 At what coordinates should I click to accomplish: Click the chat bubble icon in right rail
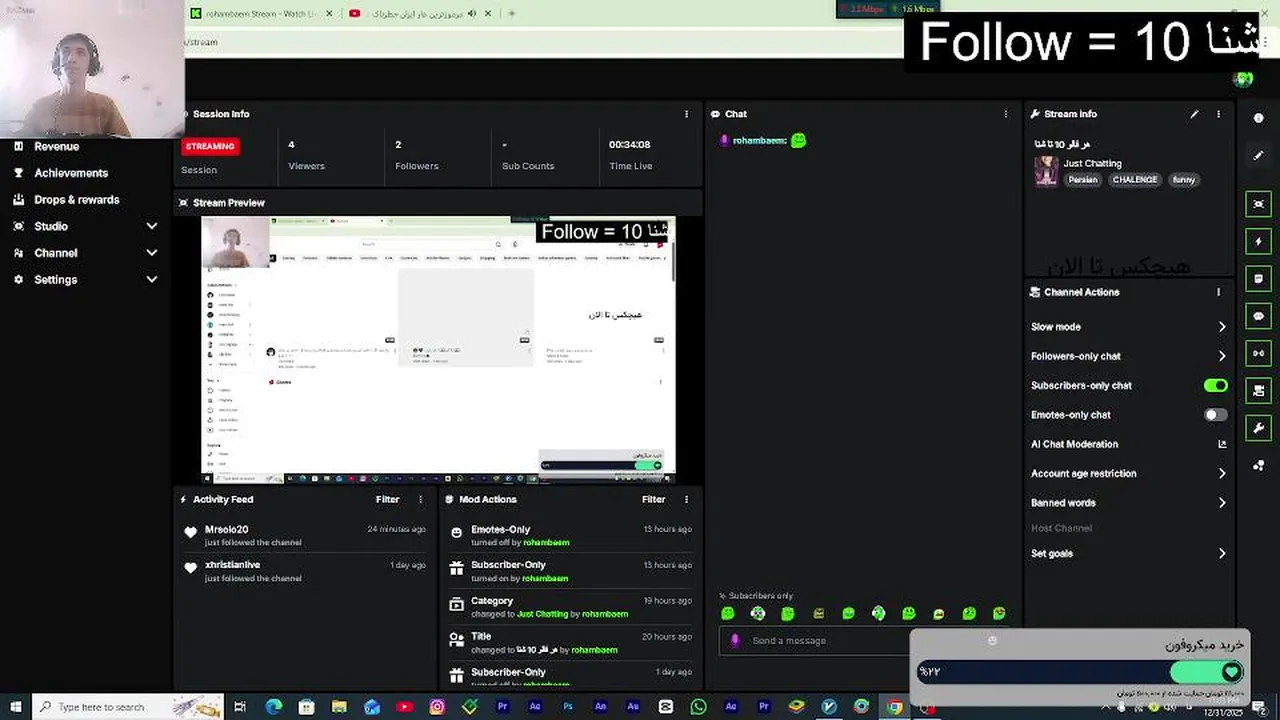pos(1258,316)
